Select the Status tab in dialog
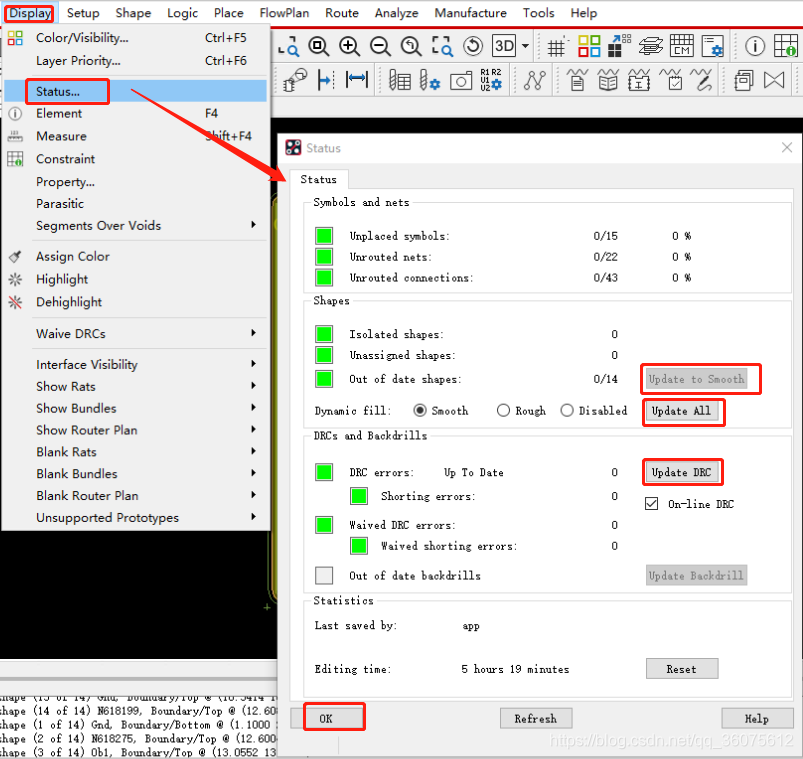803x759 pixels. [x=319, y=179]
